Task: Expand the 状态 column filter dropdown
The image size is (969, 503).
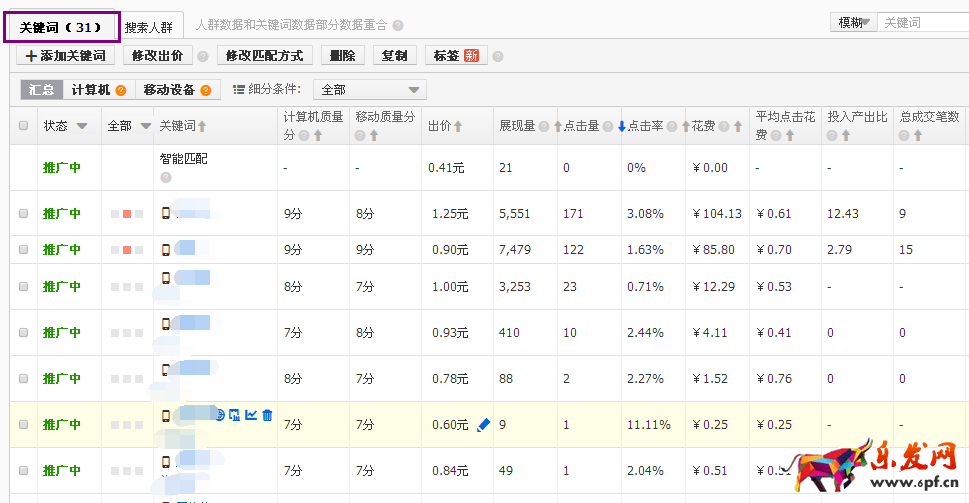Action: pyautogui.click(x=82, y=127)
